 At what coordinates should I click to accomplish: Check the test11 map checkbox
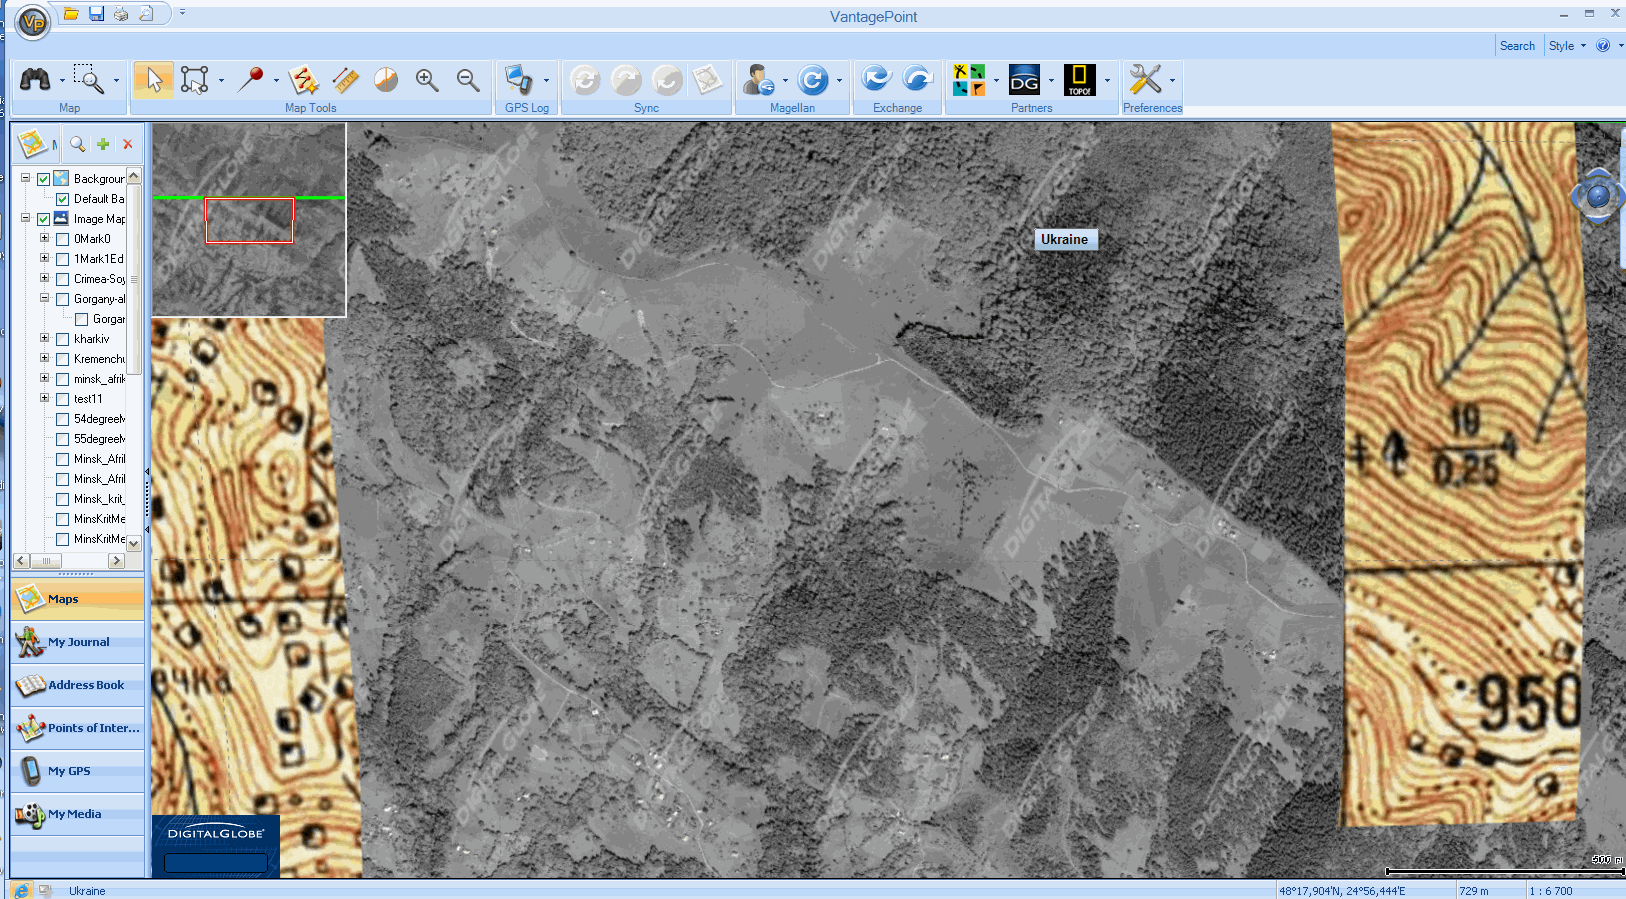coord(62,399)
